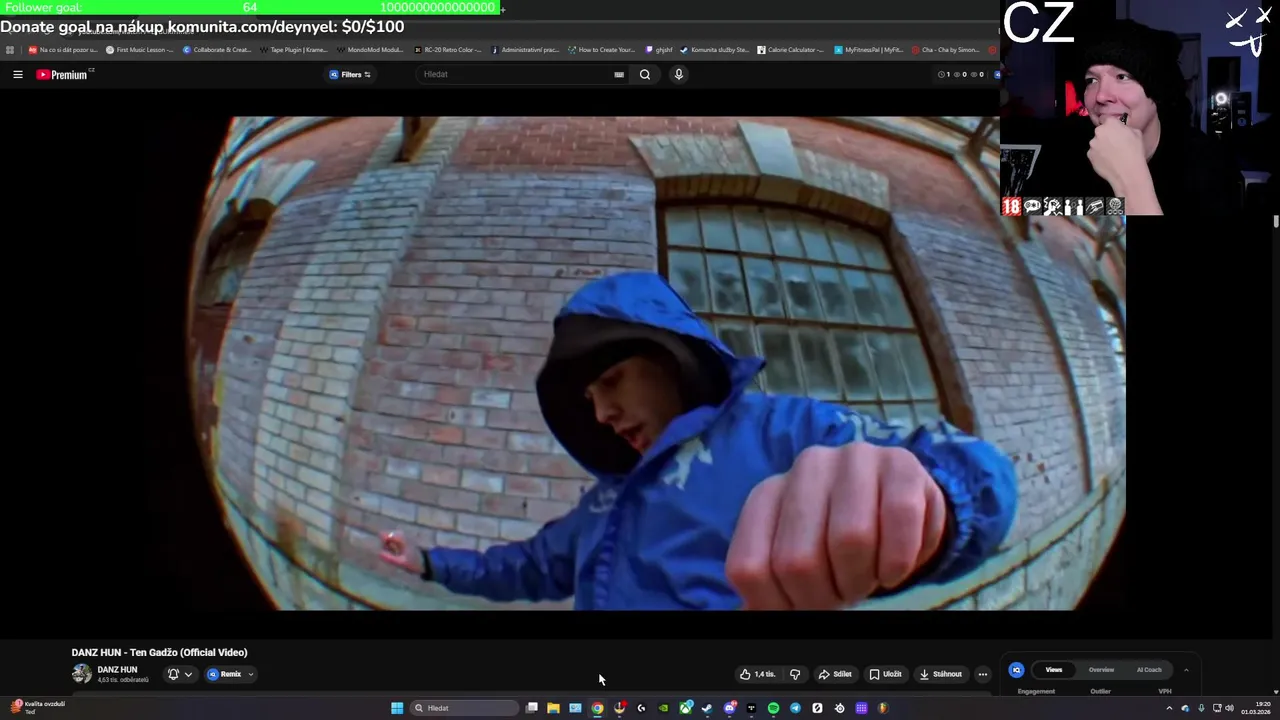Open Google Chrome in the taskbar

(x=597, y=708)
